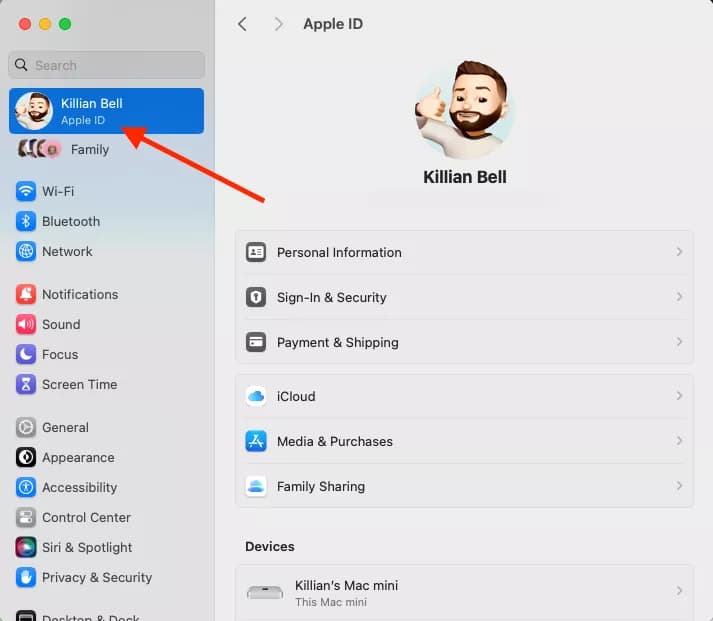Click Family avatars group icon in sidebar

pyautogui.click(x=39, y=149)
